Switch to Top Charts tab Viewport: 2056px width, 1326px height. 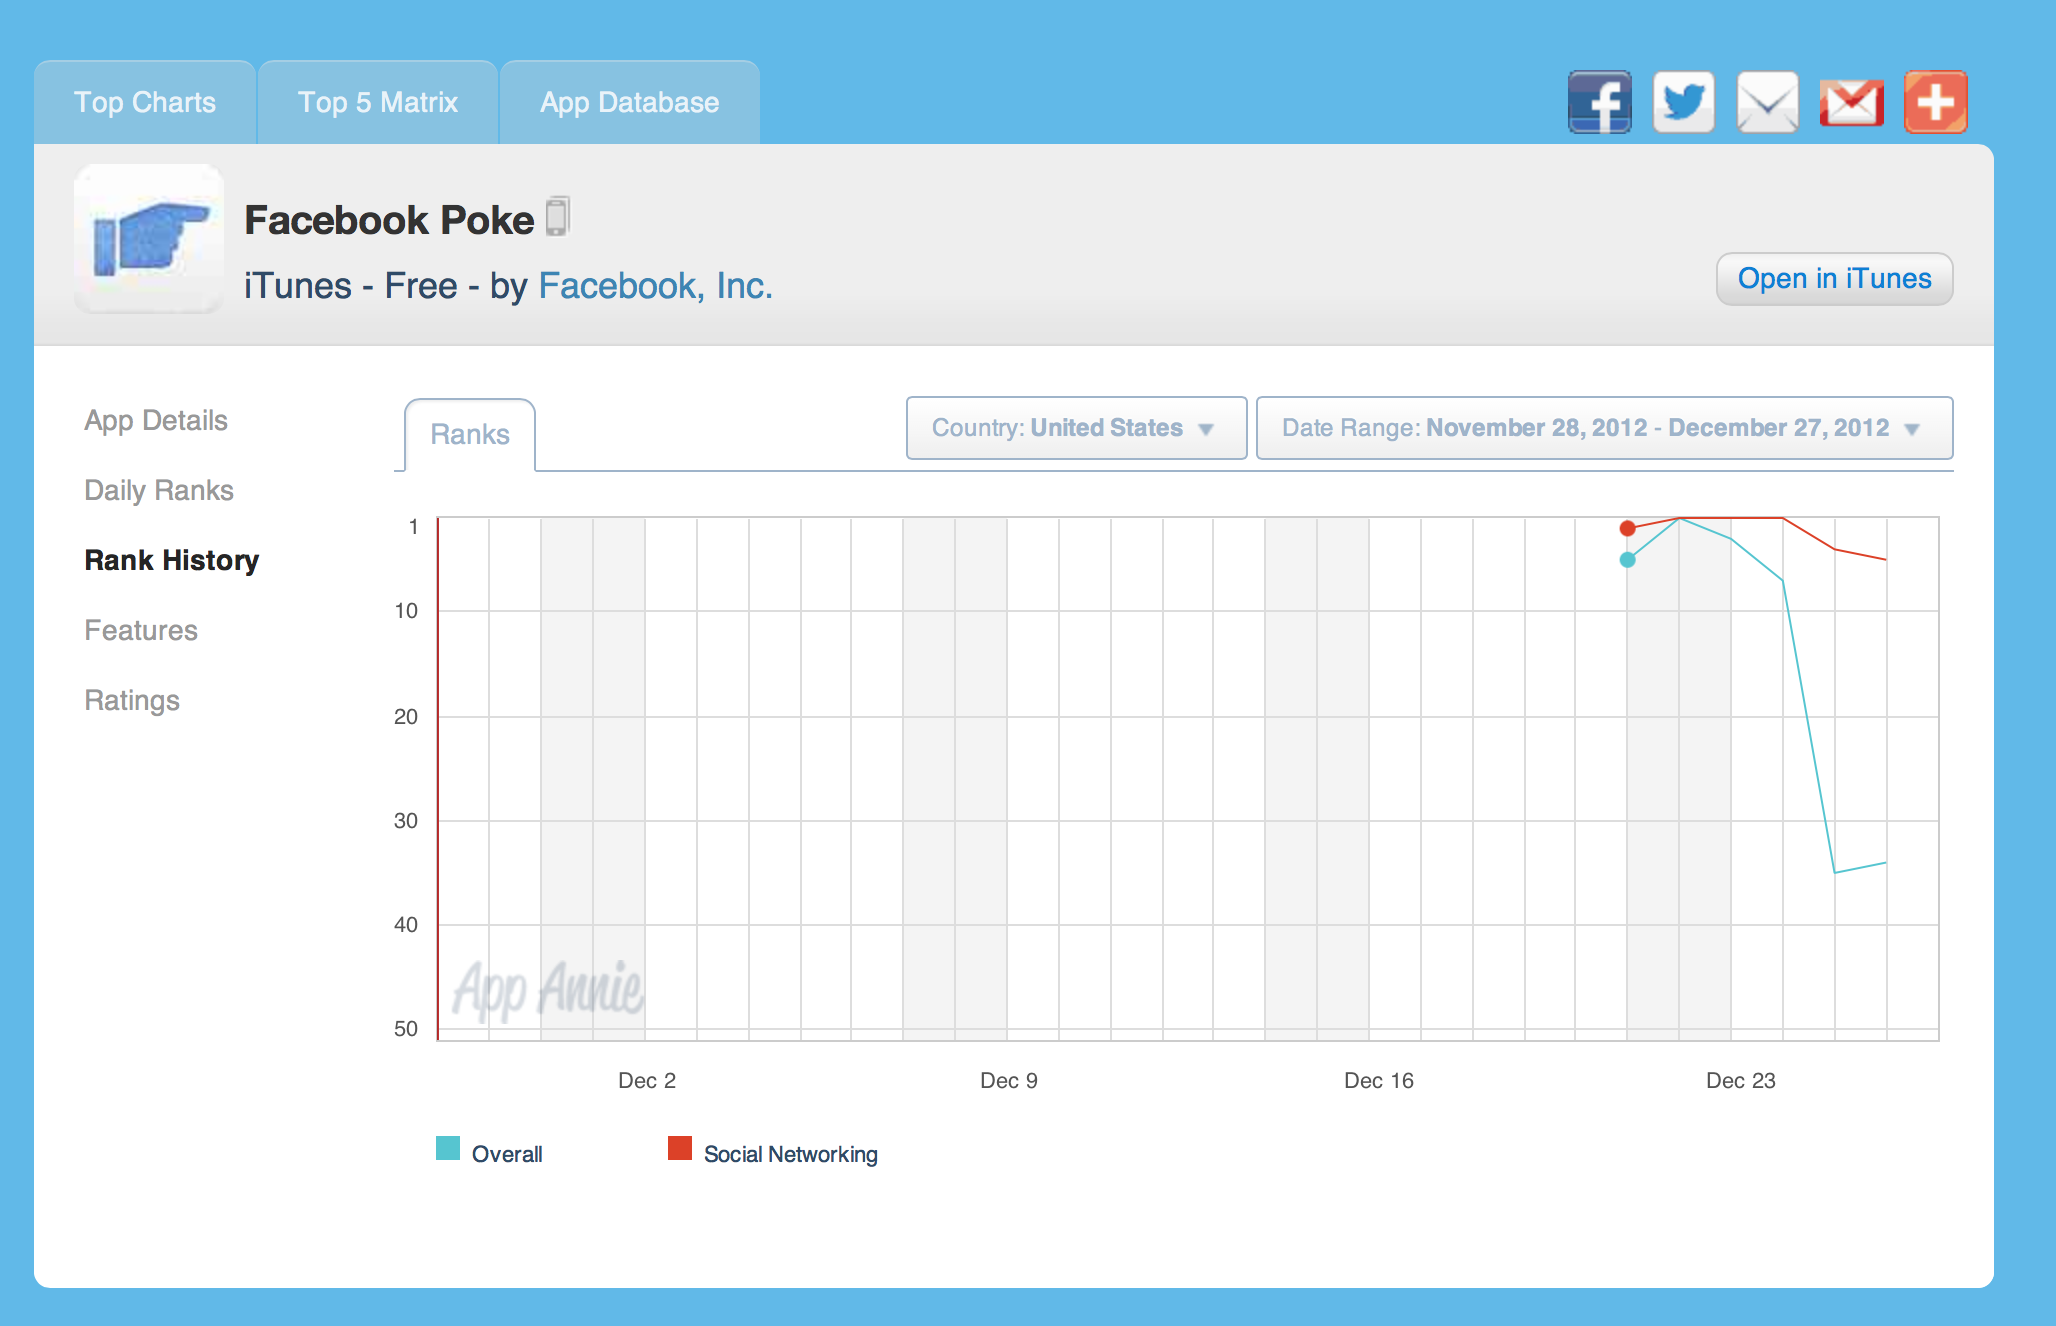(x=145, y=103)
